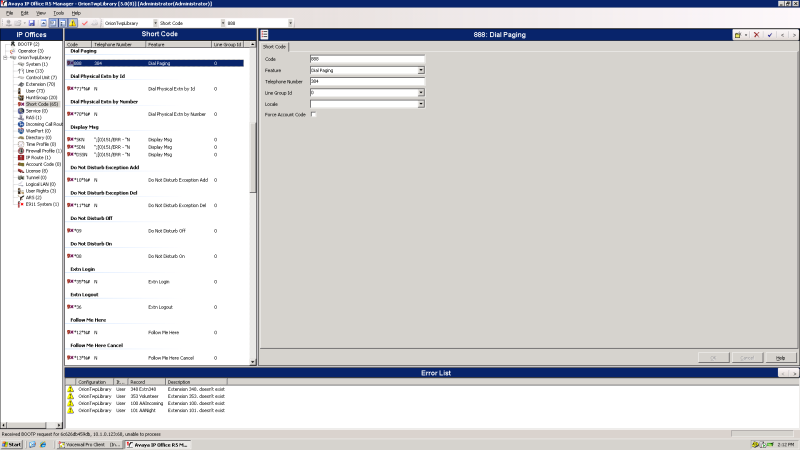800x450 pixels.
Task: Select the E911 System (1) node
Action: coord(42,204)
